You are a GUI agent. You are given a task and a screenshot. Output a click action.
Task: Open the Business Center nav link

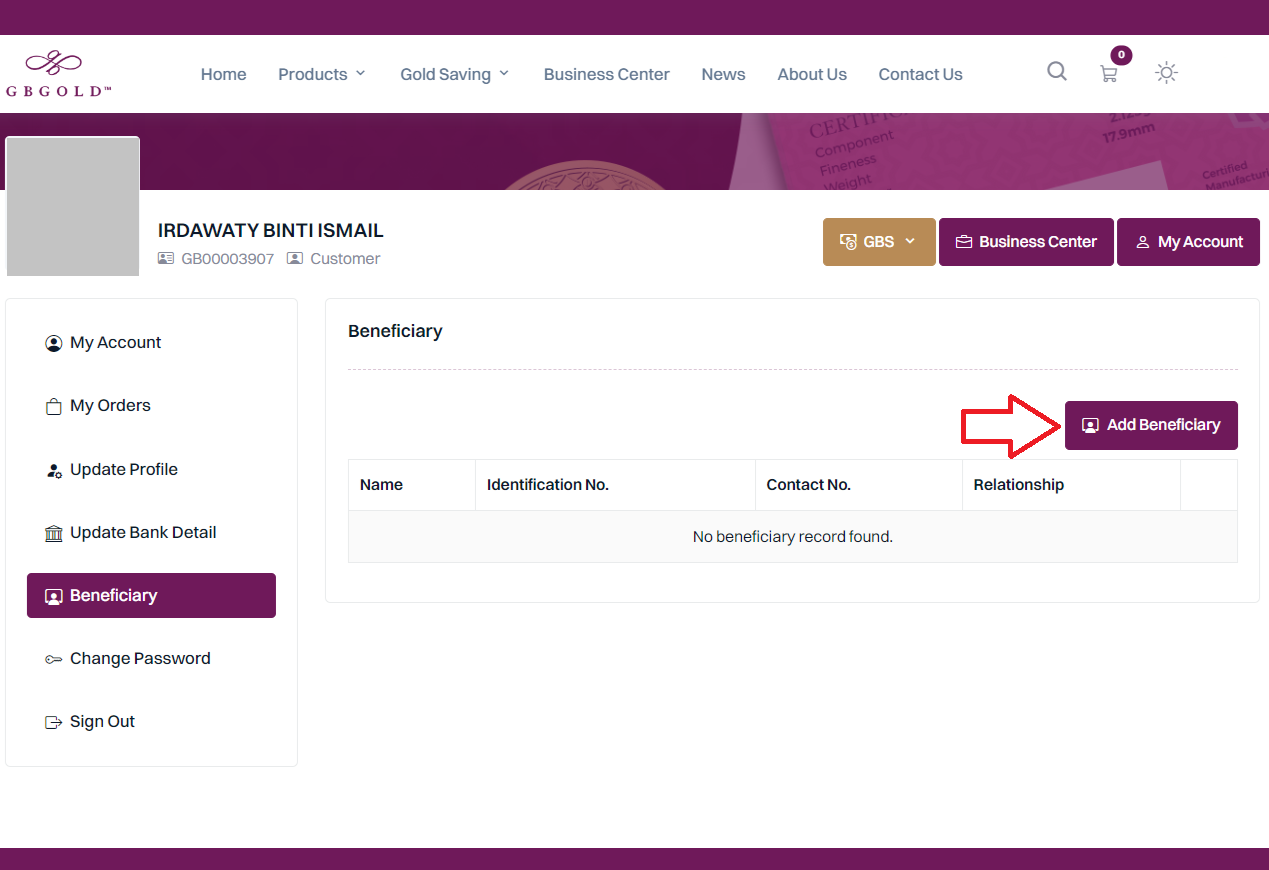606,74
